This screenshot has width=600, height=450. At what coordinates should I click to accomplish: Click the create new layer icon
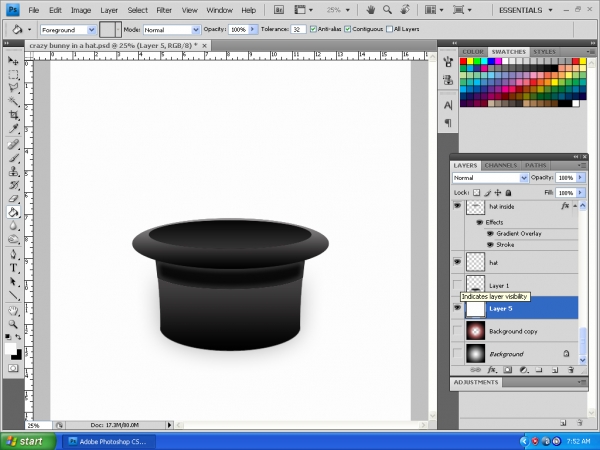pyautogui.click(x=555, y=370)
